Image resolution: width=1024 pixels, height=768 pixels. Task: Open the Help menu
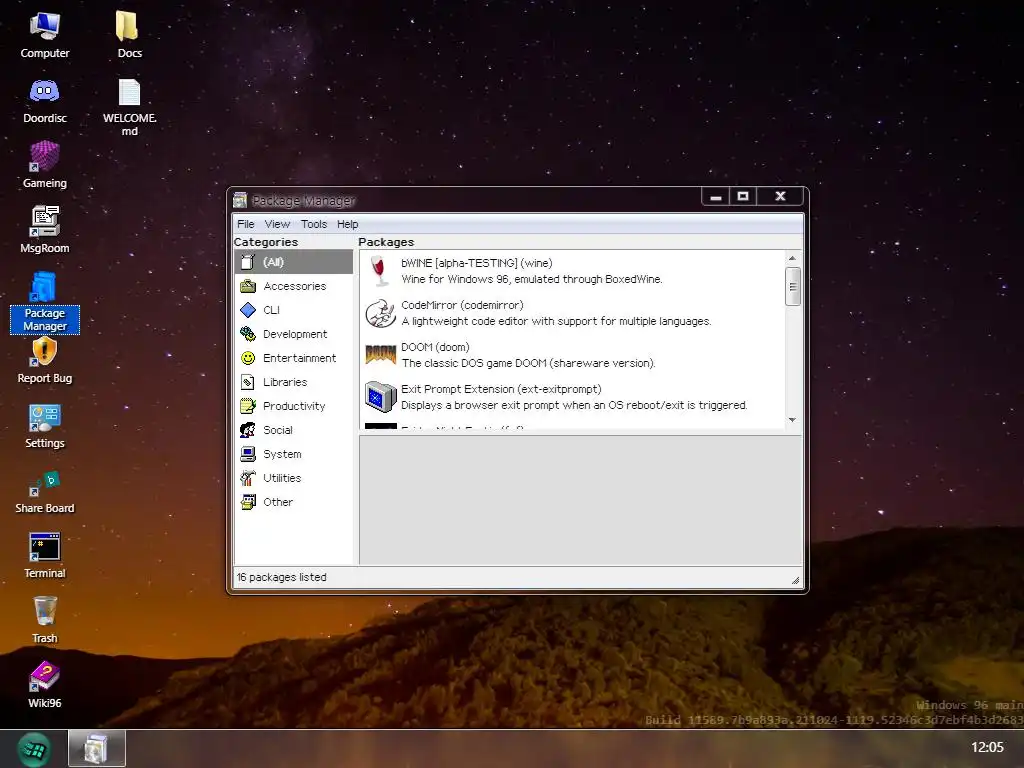pos(347,224)
